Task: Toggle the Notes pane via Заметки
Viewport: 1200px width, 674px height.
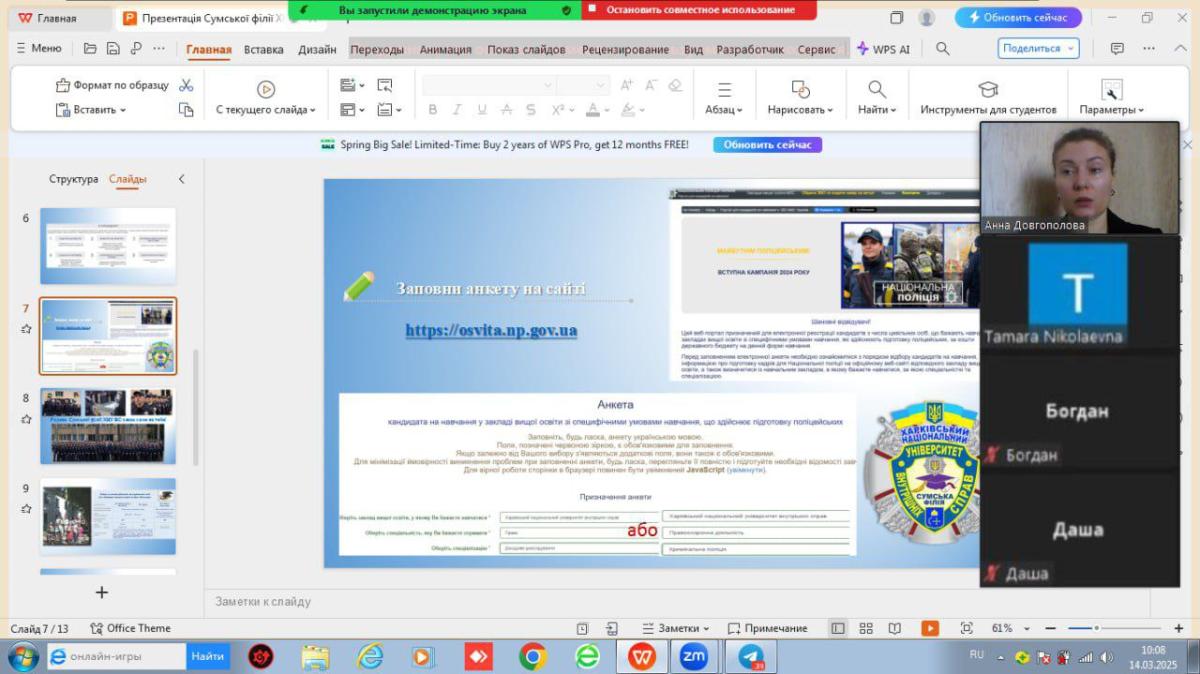Action: pyautogui.click(x=675, y=628)
